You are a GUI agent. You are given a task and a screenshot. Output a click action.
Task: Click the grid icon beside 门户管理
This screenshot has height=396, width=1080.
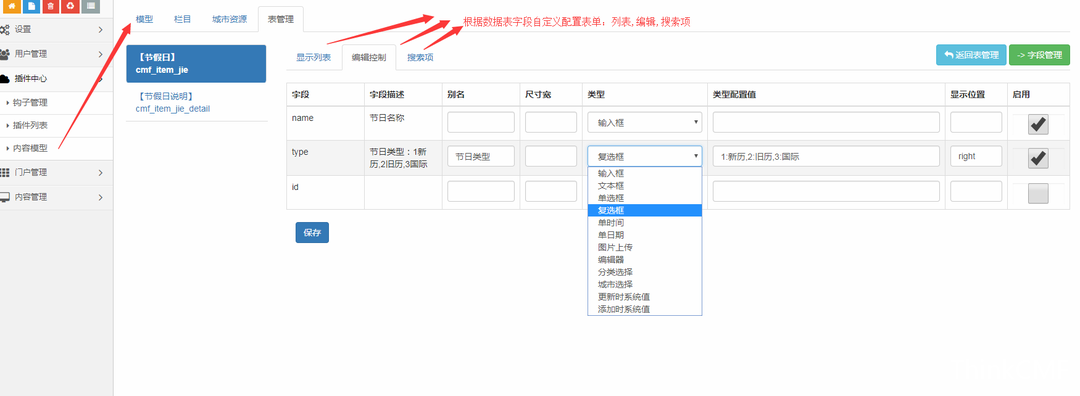pyautogui.click(x=5, y=172)
